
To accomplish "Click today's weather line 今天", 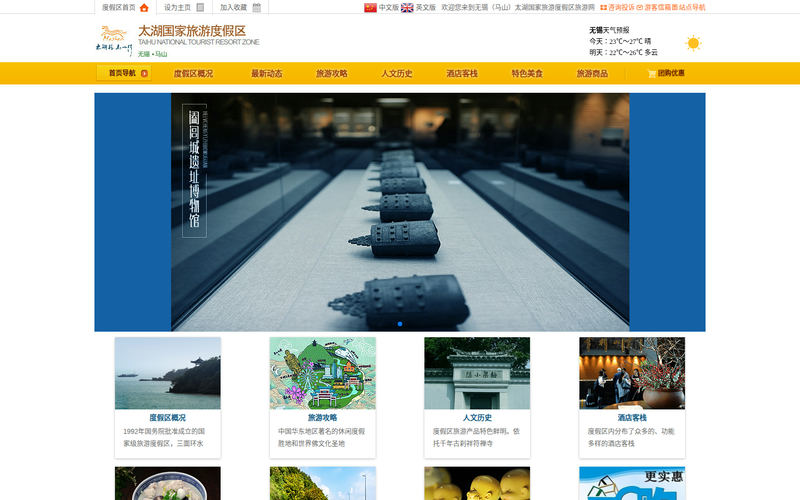I will (x=620, y=41).
